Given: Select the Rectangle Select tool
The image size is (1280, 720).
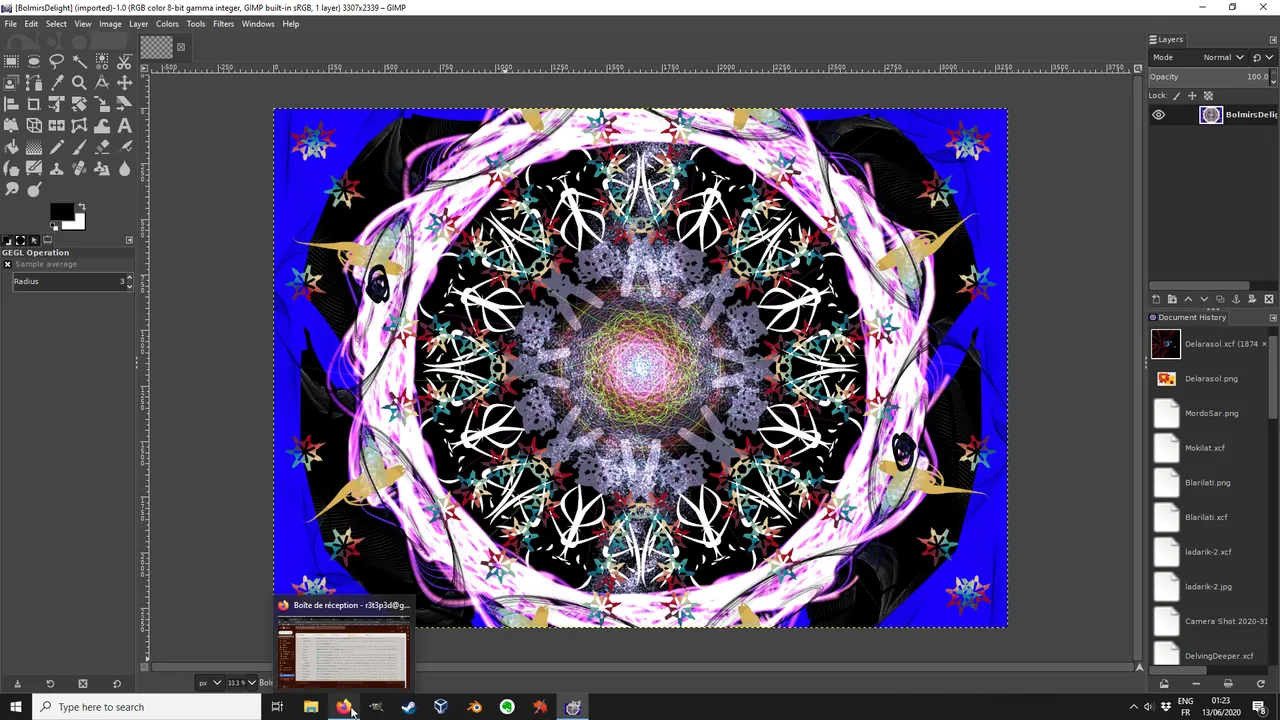Looking at the screenshot, I should pyautogui.click(x=11, y=60).
